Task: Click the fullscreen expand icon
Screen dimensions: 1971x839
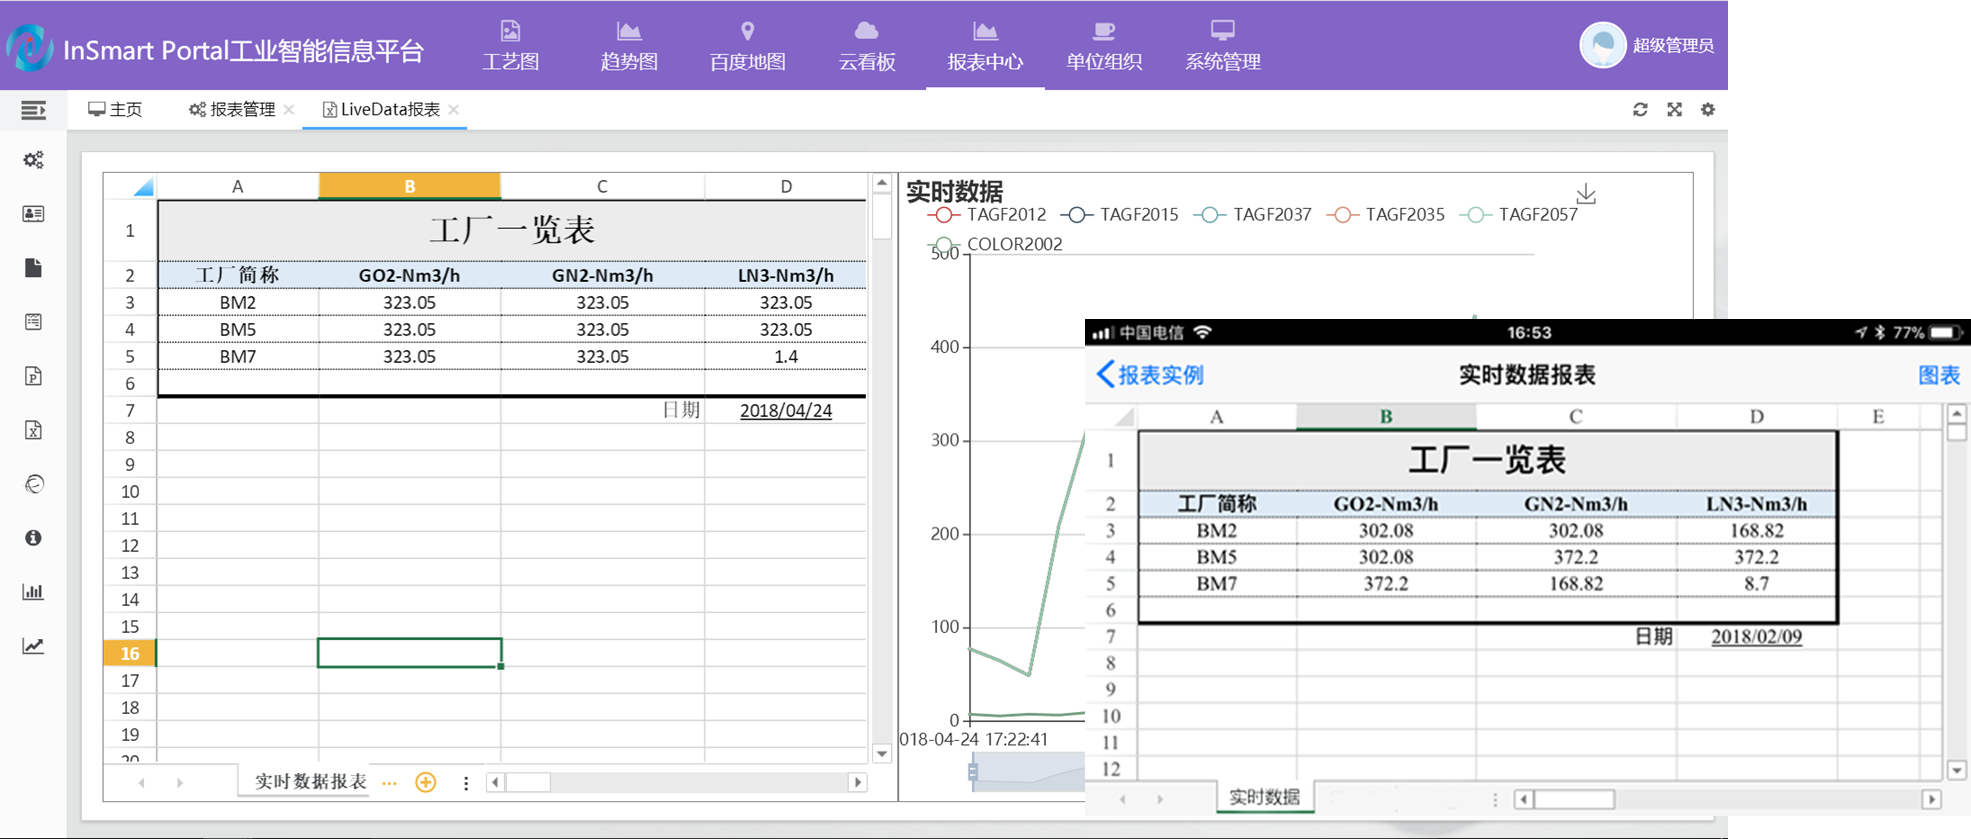Action: tap(1674, 110)
